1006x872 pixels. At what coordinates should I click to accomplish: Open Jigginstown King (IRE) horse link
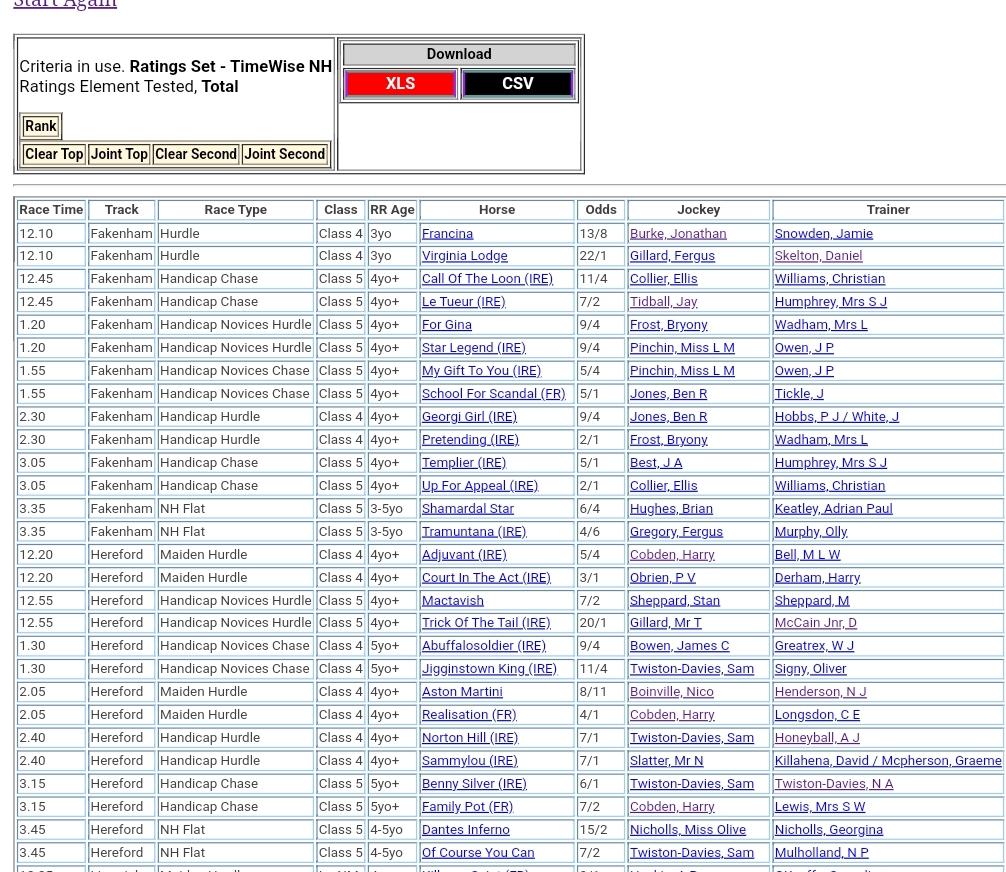488,668
